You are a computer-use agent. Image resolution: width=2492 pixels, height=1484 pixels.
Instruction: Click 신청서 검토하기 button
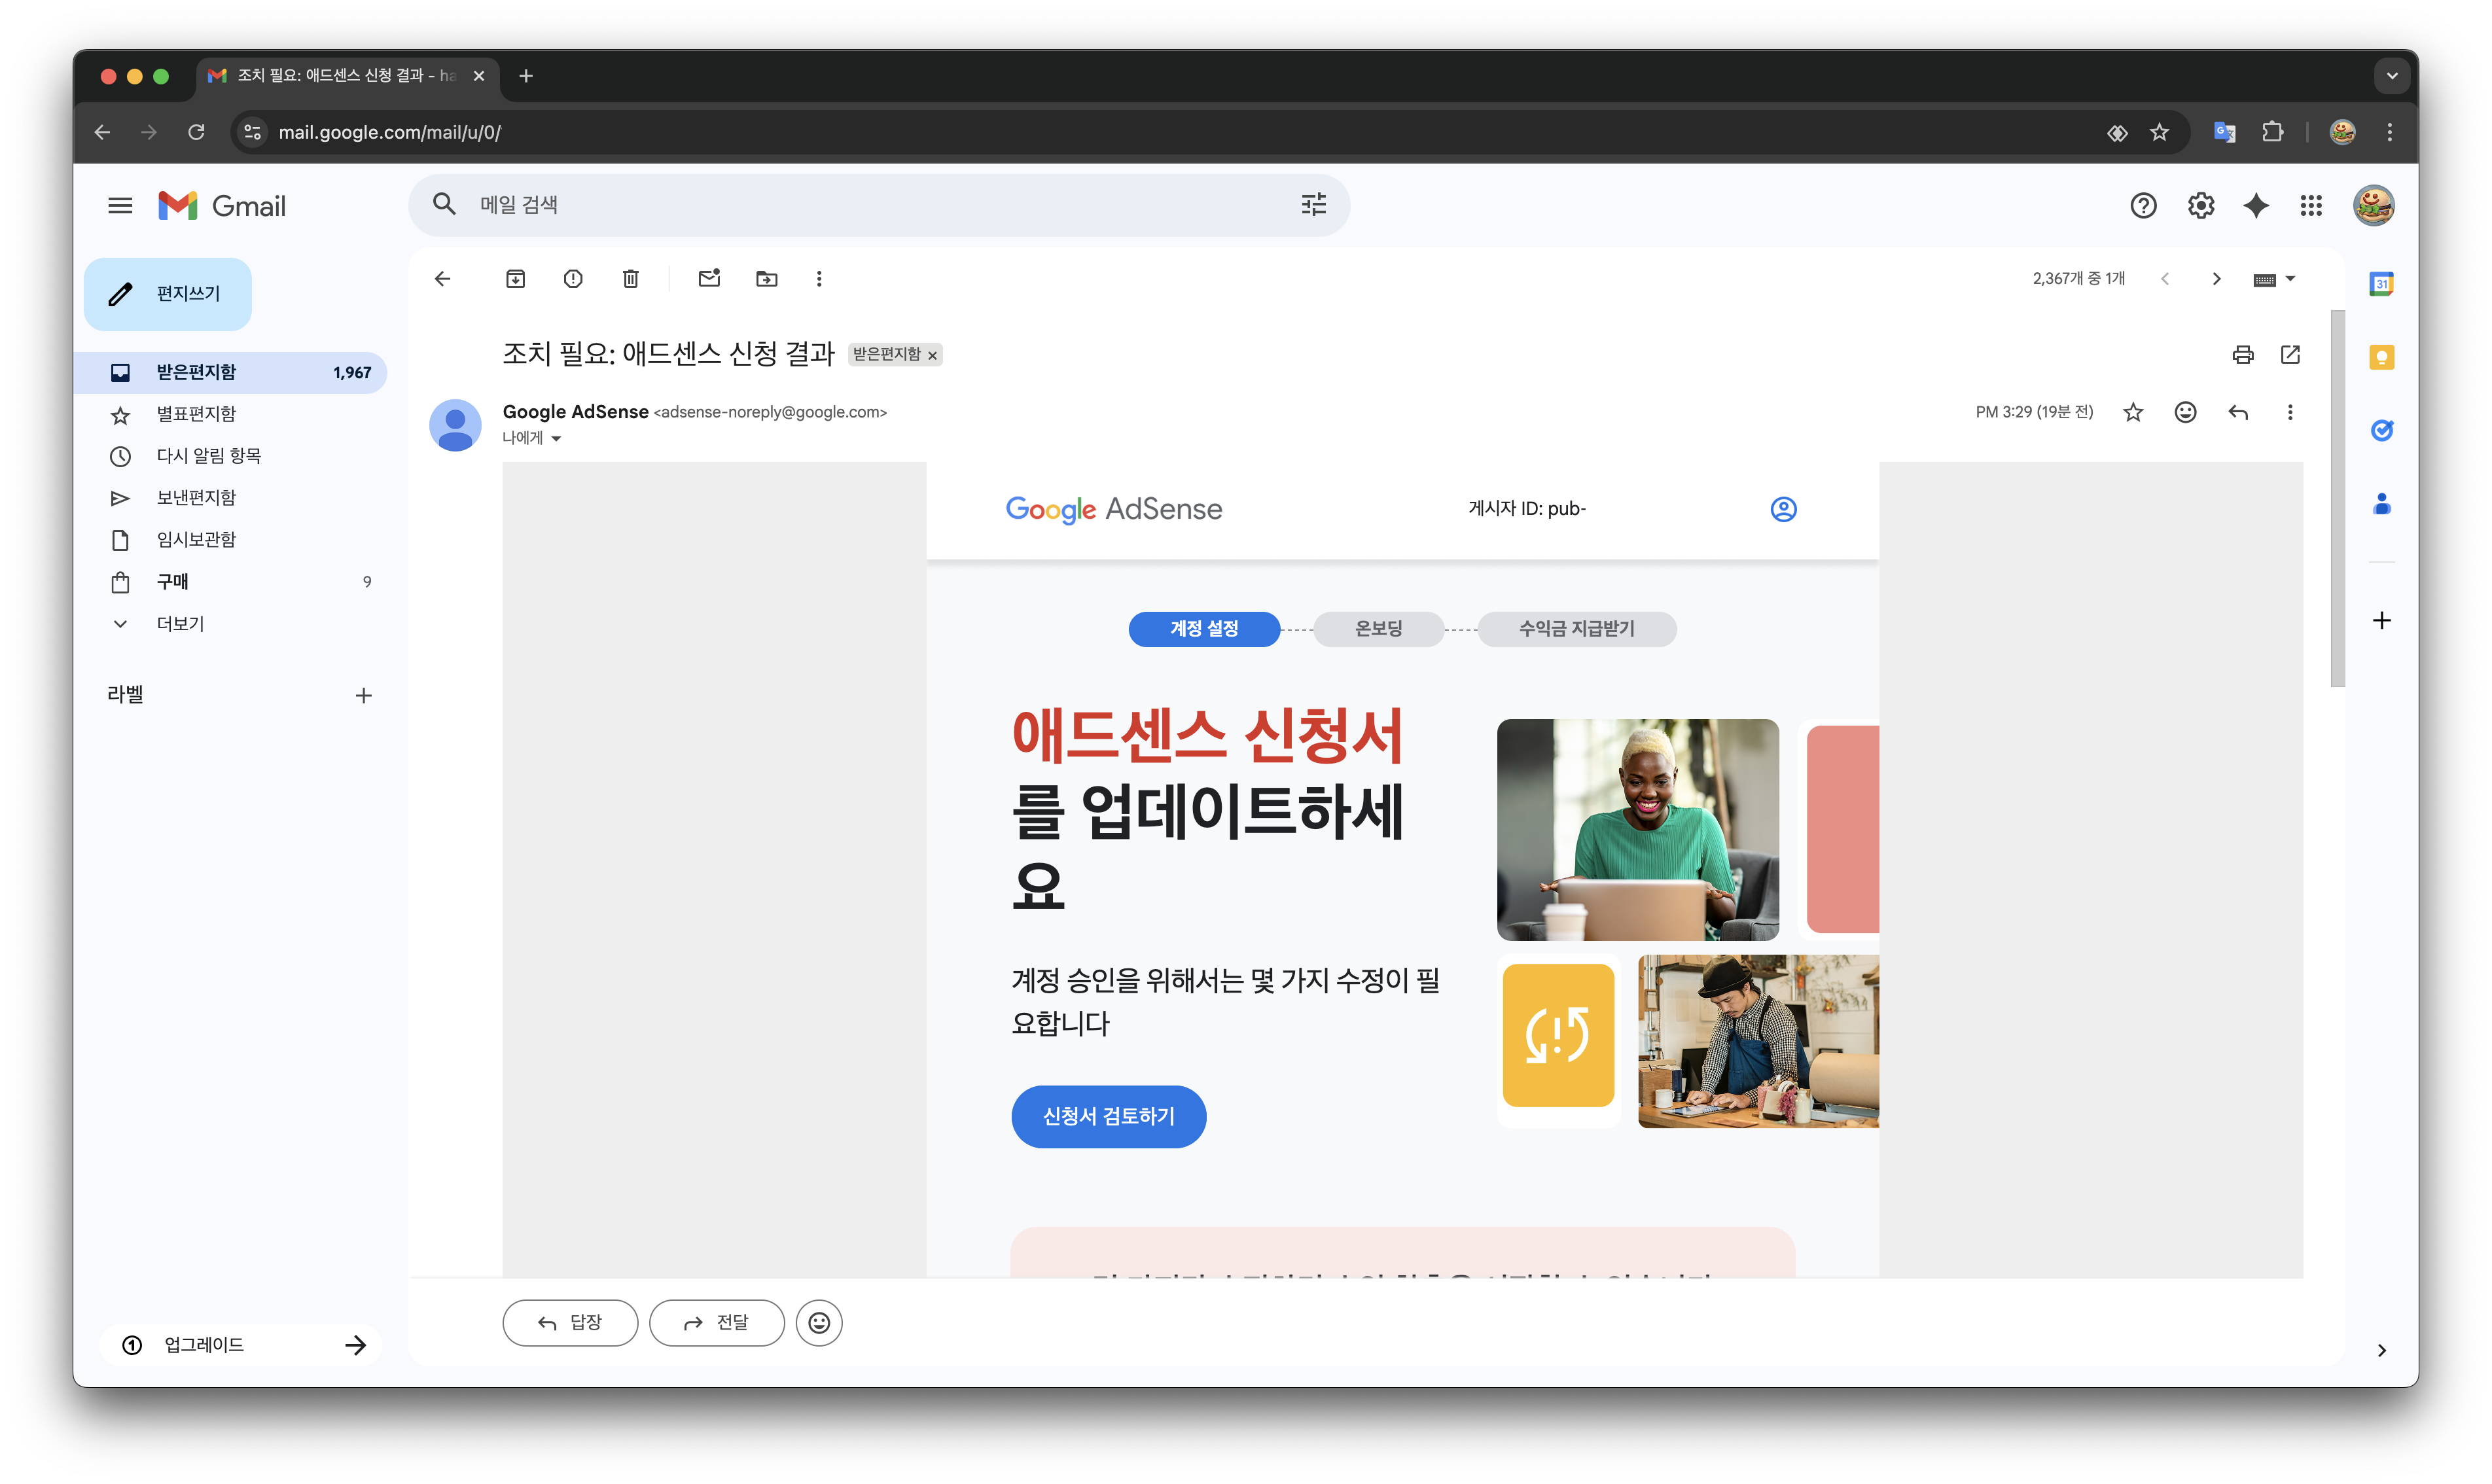(x=1108, y=1117)
